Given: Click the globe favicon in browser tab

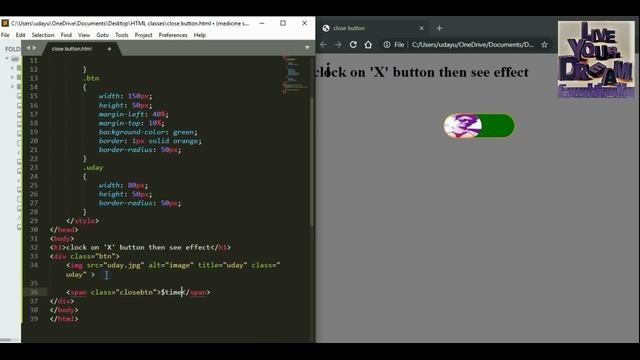Looking at the screenshot, I should pos(326,28).
